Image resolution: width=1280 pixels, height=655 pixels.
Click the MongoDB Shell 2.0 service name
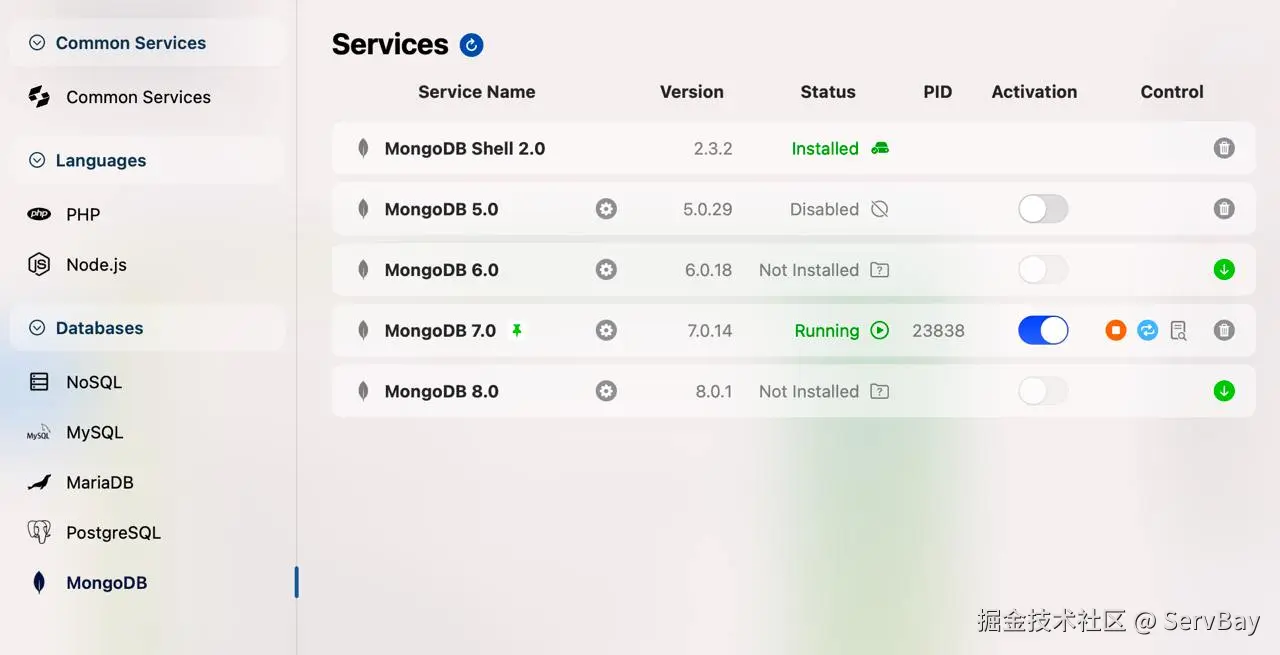tap(465, 148)
